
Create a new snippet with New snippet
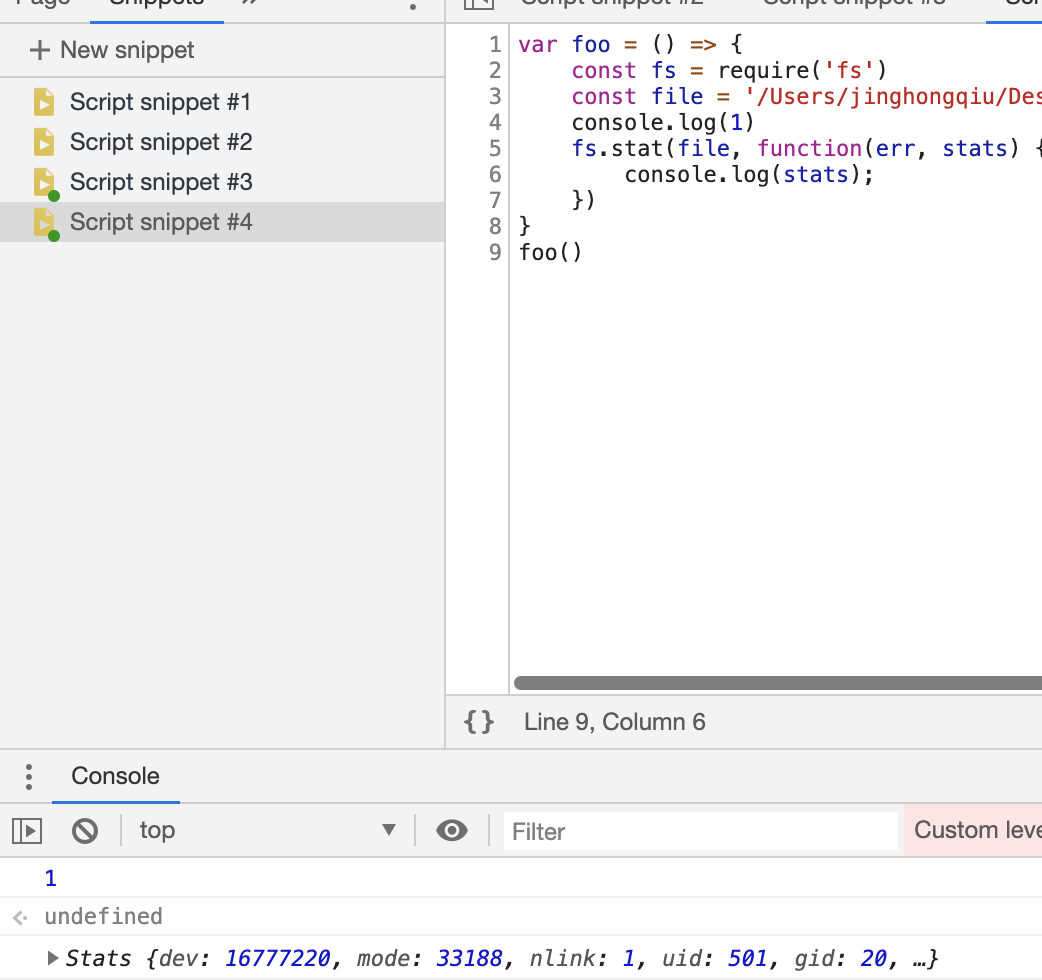[x=112, y=50]
